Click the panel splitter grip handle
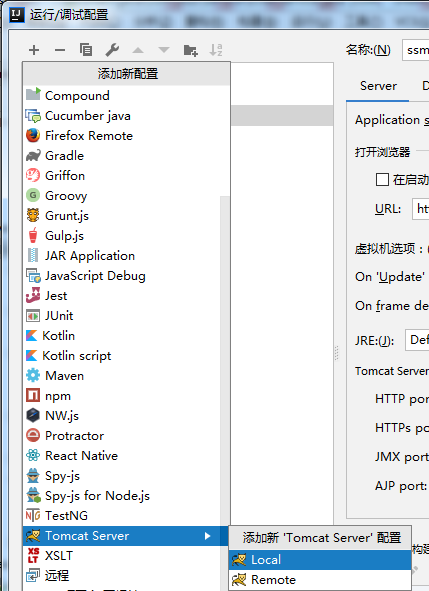Image resolution: width=429 pixels, height=591 pixels. (x=337, y=353)
